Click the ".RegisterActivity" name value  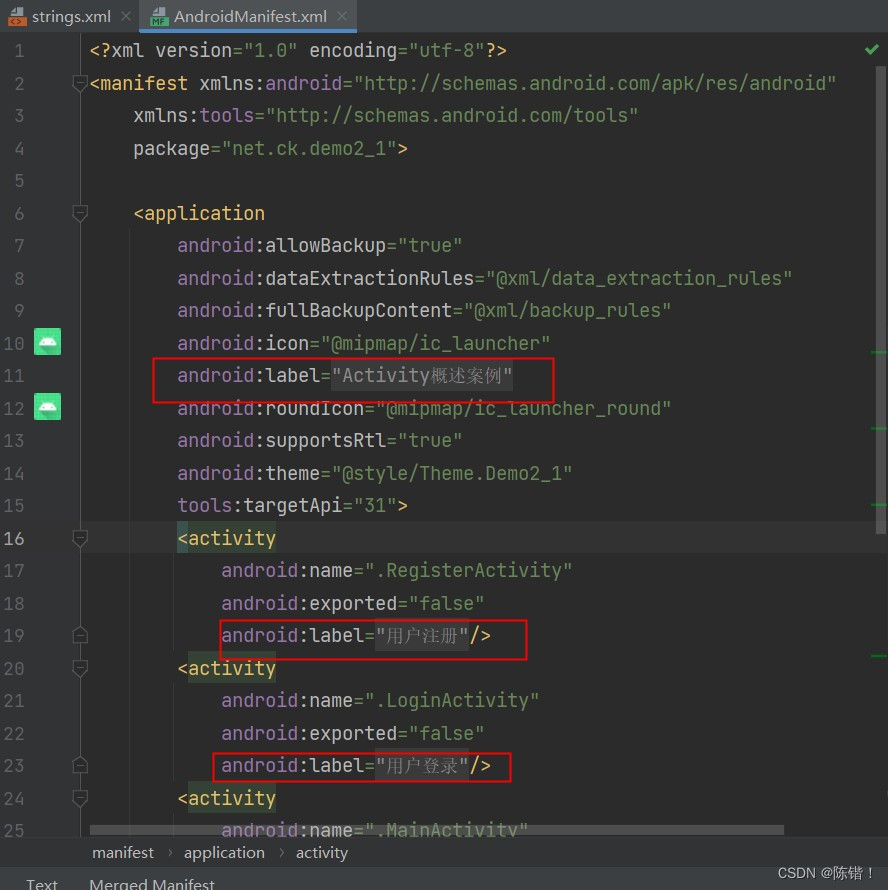[468, 570]
